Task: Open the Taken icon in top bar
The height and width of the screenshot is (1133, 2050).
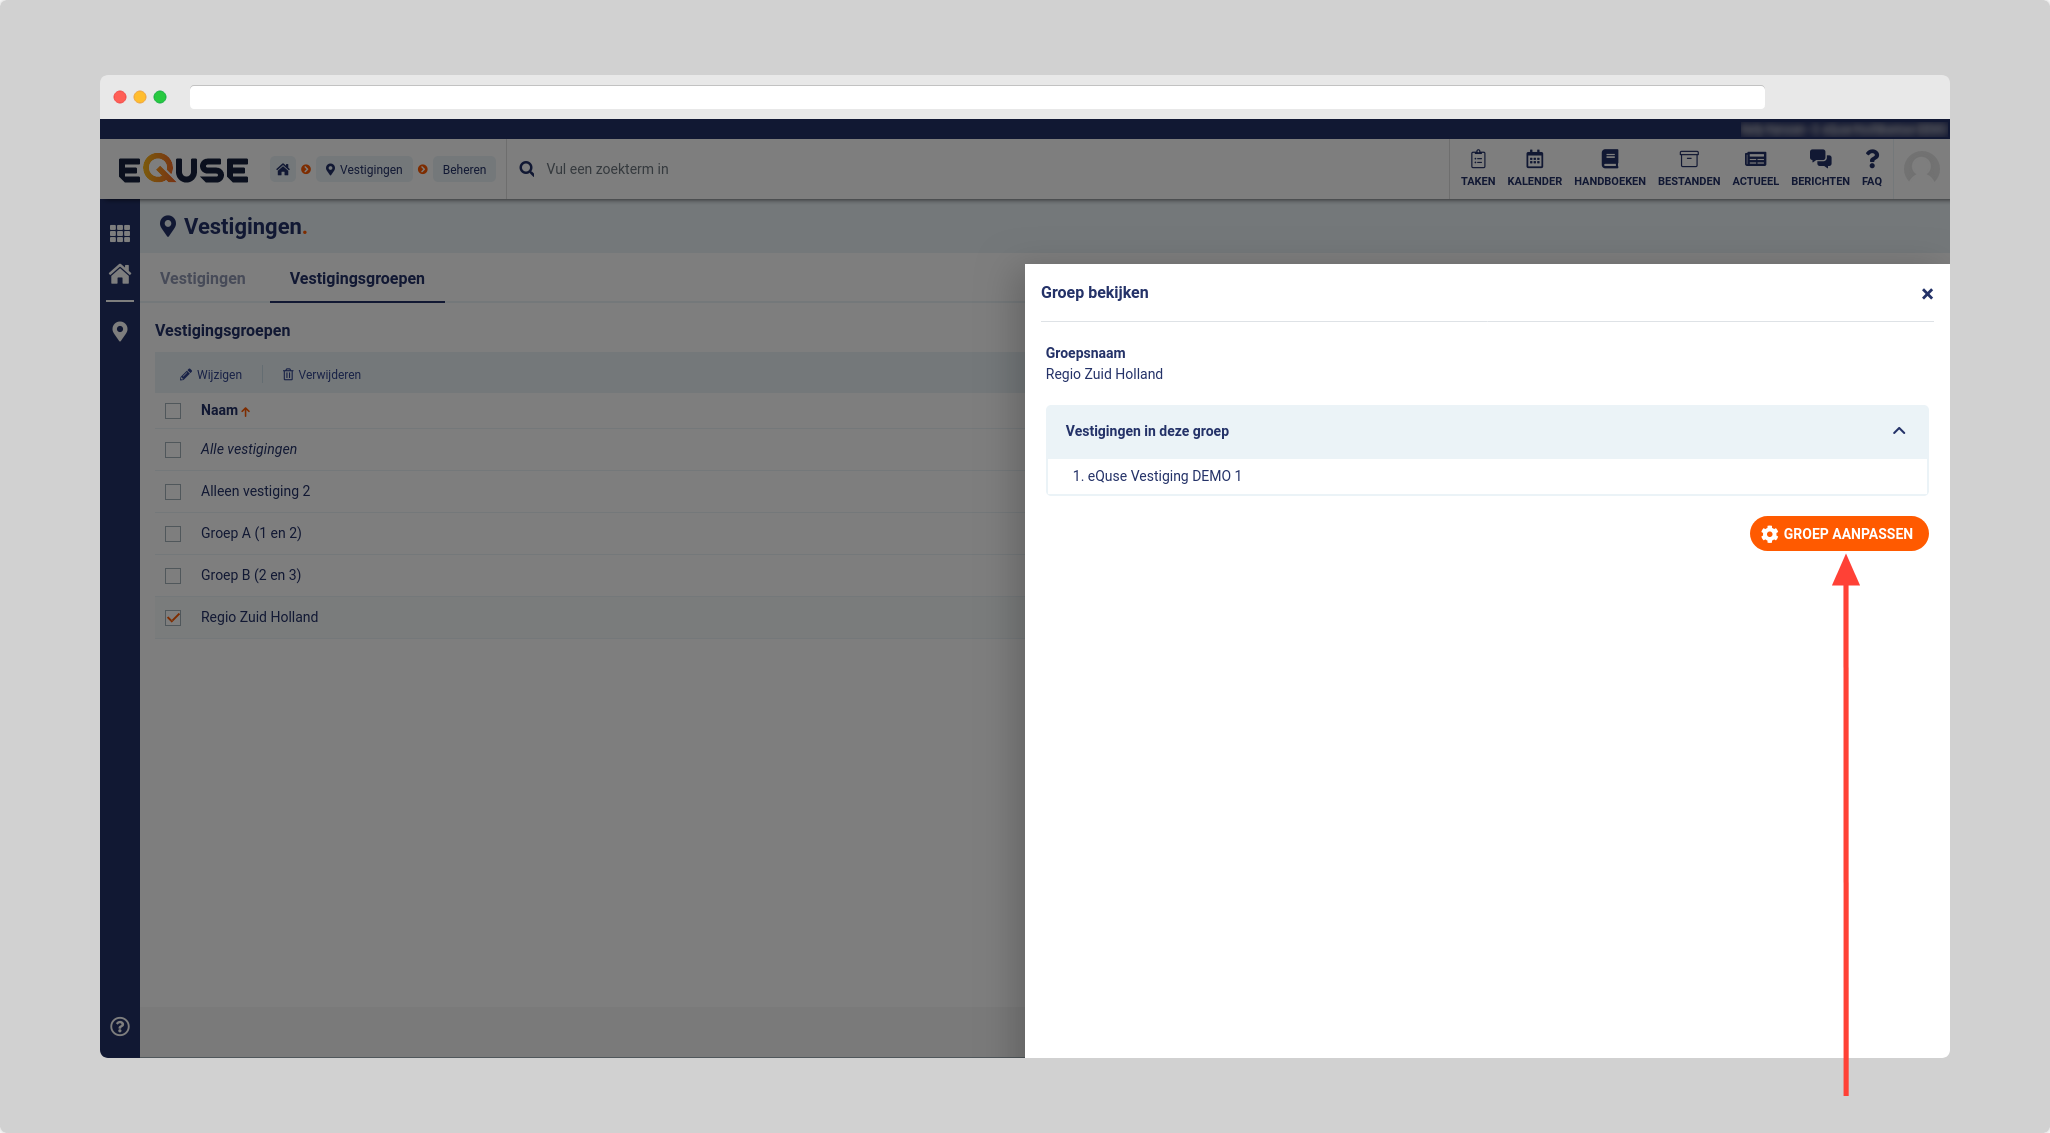Action: (x=1477, y=168)
